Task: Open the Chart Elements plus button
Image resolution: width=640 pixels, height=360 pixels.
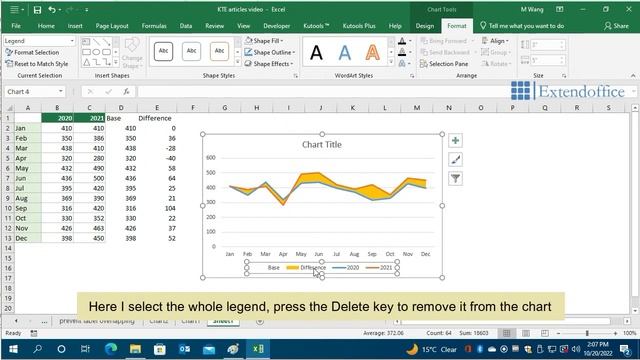Action: pos(455,141)
